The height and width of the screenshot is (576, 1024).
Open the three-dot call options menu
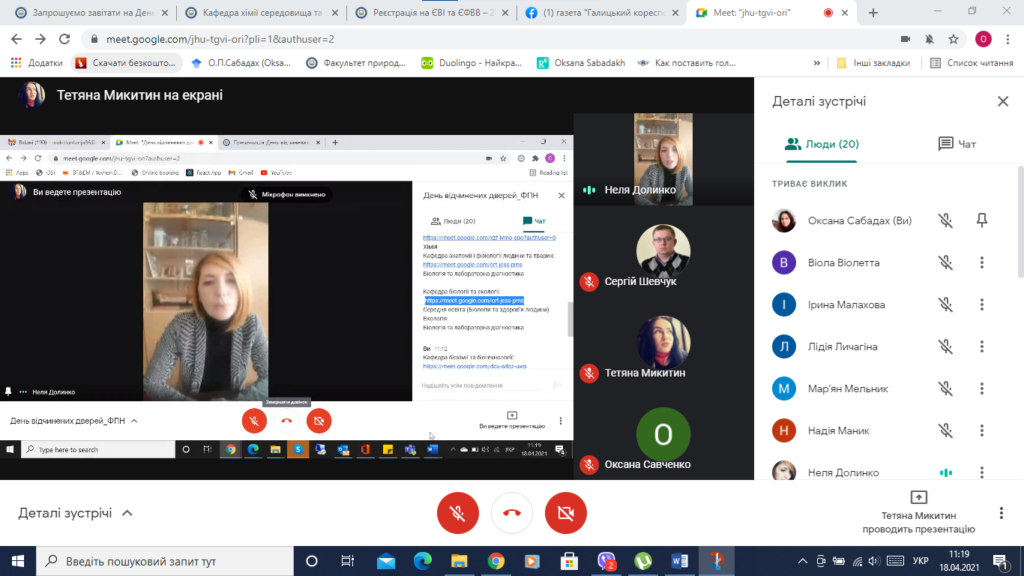[x=1001, y=513]
